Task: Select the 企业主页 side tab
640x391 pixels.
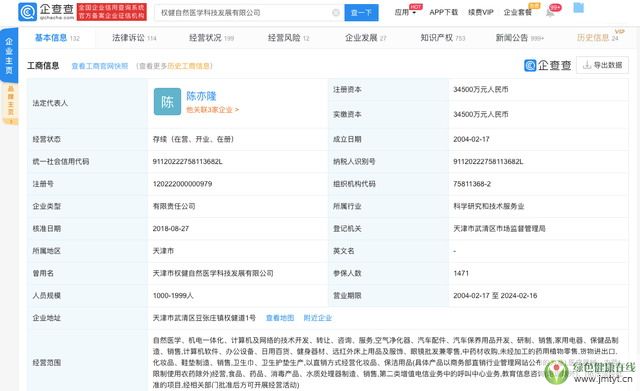Action: [9, 56]
